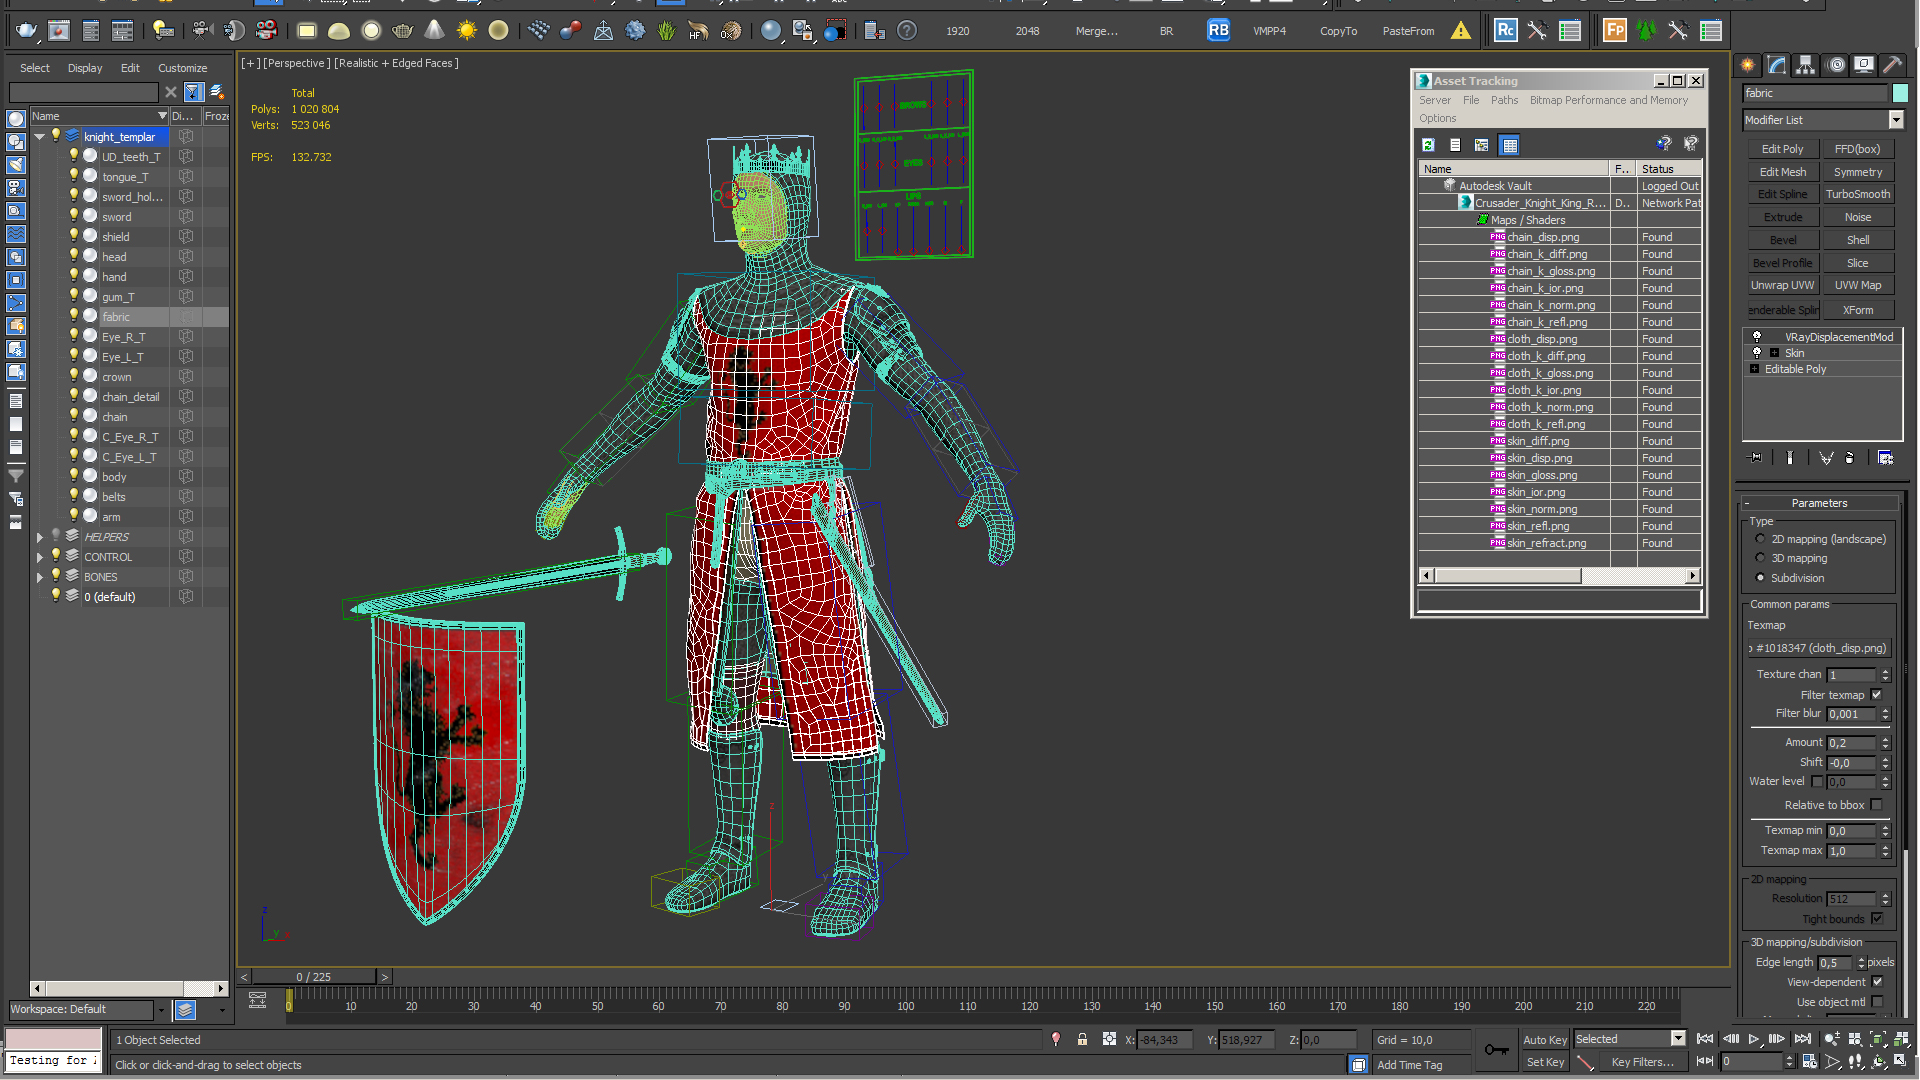This screenshot has width=1920, height=1080.
Task: Click the 0 / 225 time slider
Action: click(x=313, y=977)
